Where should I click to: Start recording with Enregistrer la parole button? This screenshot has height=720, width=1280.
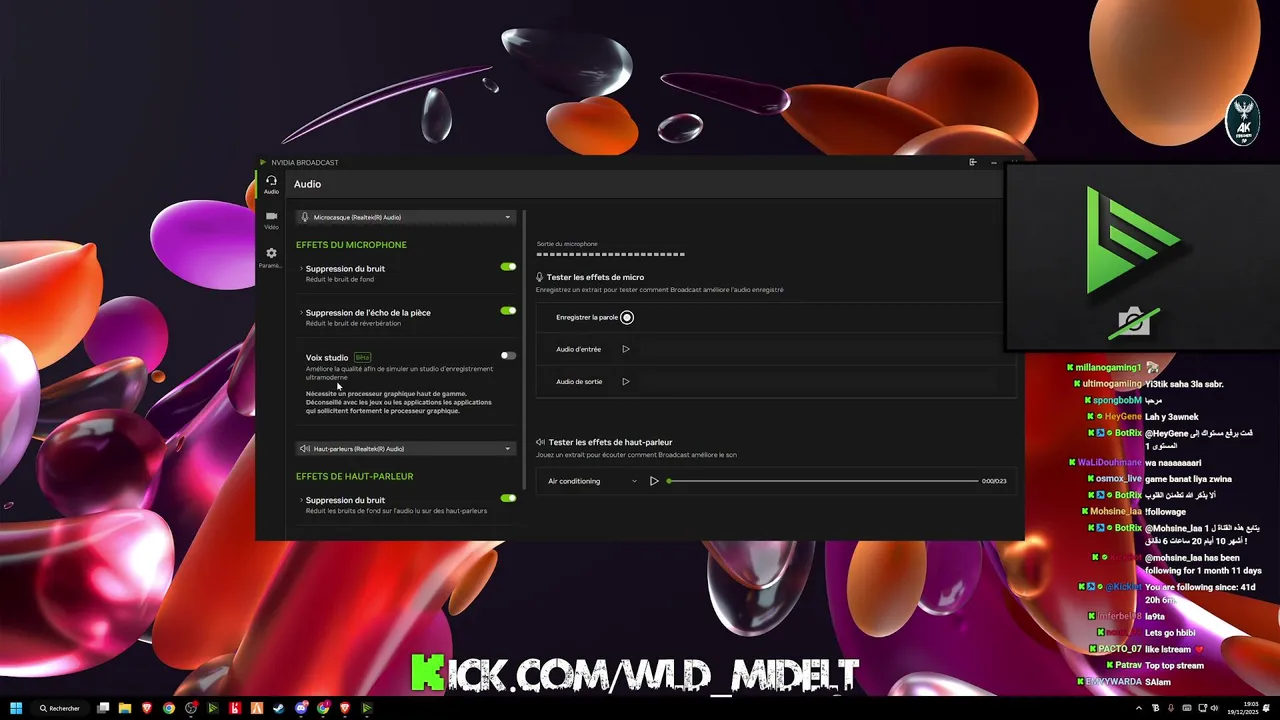(627, 317)
